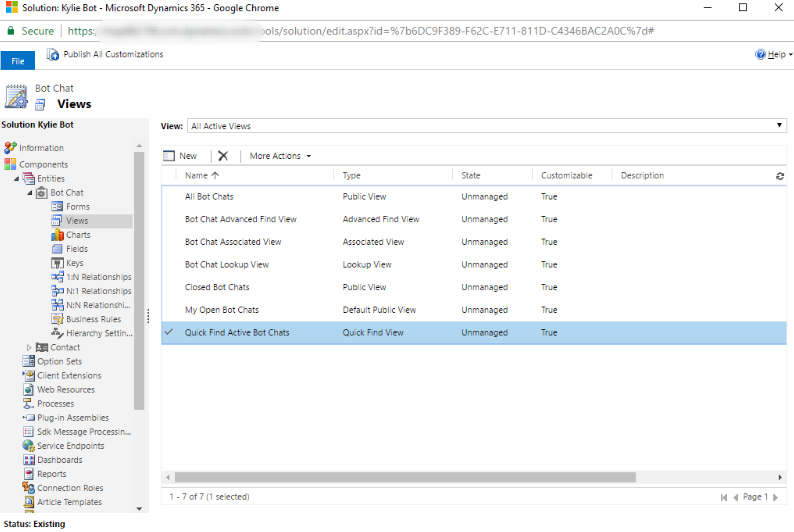Screen dimensions: 794x532
Task: Create a New view
Action: point(180,156)
